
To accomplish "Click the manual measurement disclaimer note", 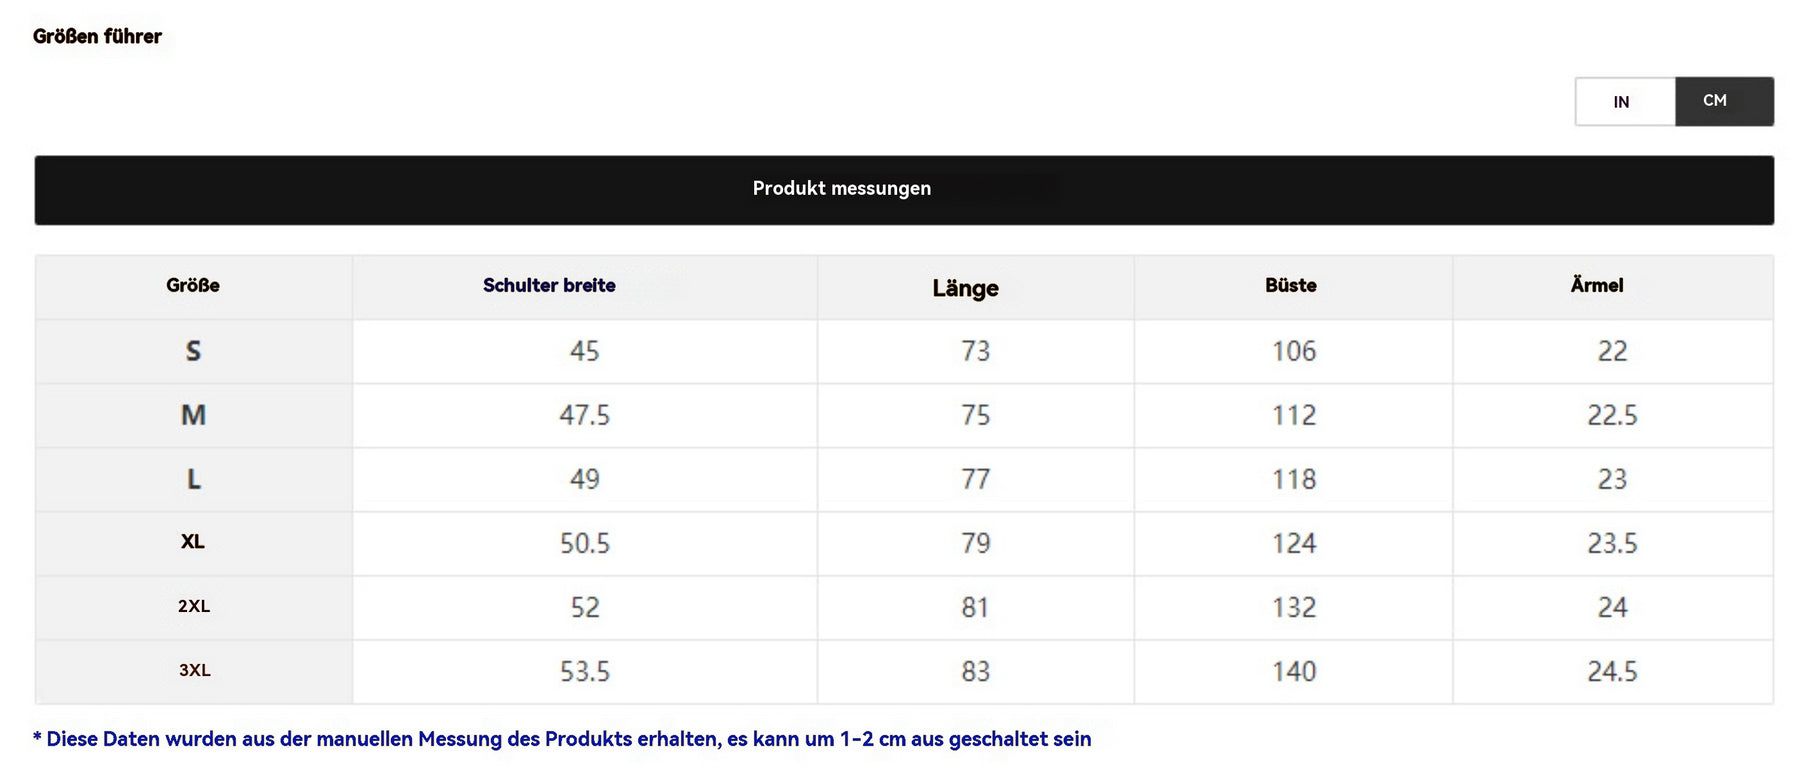I will [562, 739].
